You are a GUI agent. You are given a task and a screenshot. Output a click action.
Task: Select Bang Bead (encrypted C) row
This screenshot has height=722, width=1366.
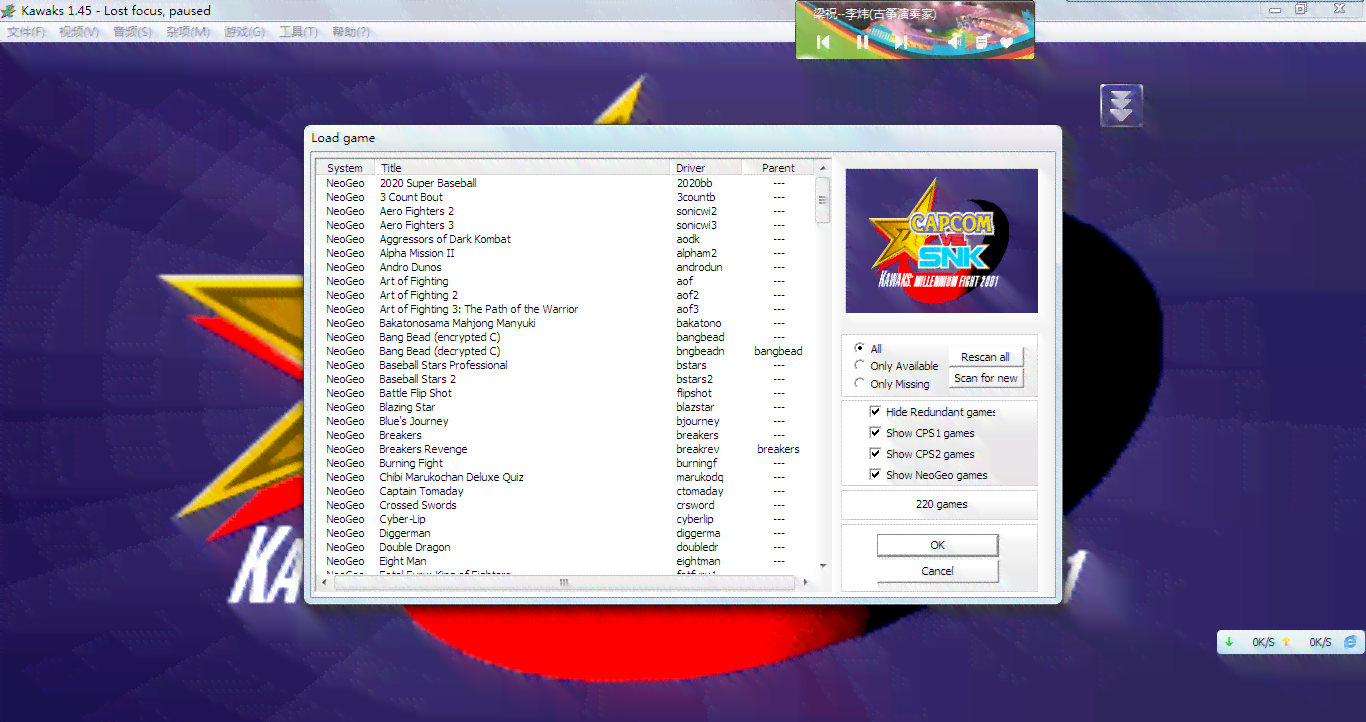pyautogui.click(x=566, y=337)
